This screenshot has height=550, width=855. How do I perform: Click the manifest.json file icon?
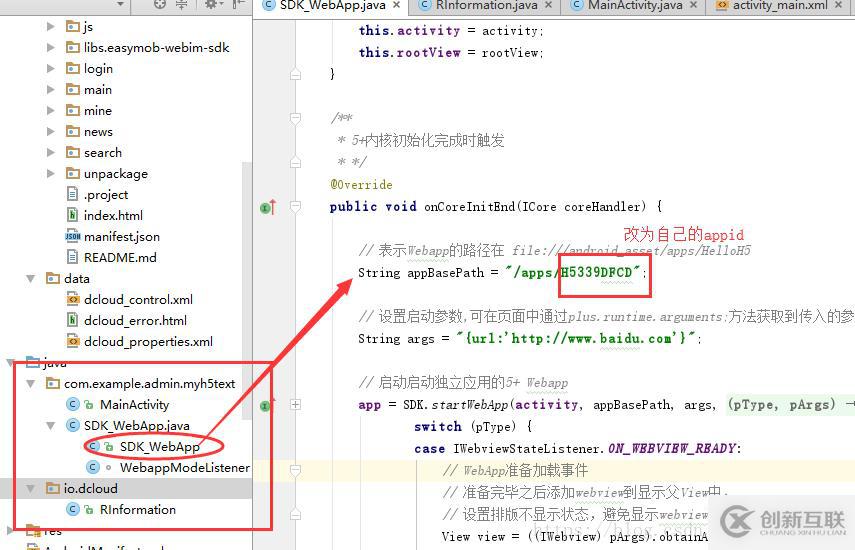(x=73, y=236)
